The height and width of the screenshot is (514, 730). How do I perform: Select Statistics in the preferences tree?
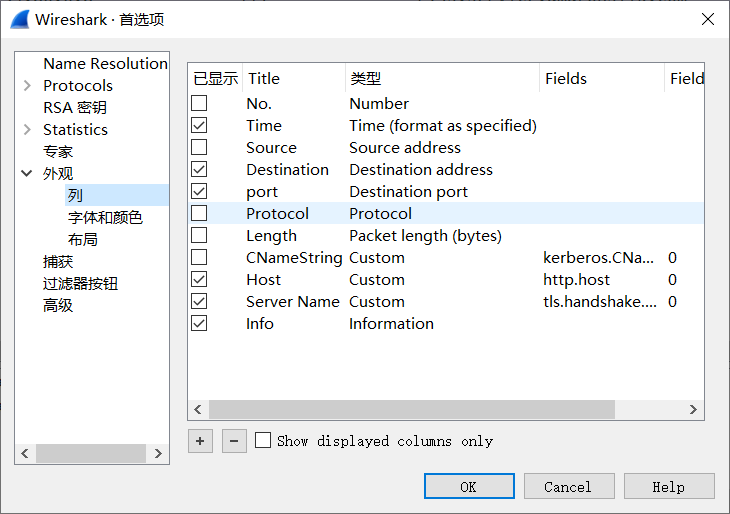click(x=75, y=129)
